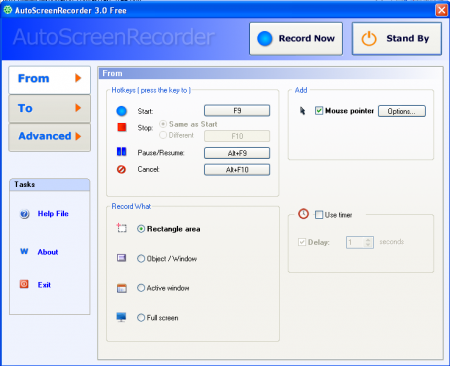Expand the Advanced section arrow

(x=78, y=136)
